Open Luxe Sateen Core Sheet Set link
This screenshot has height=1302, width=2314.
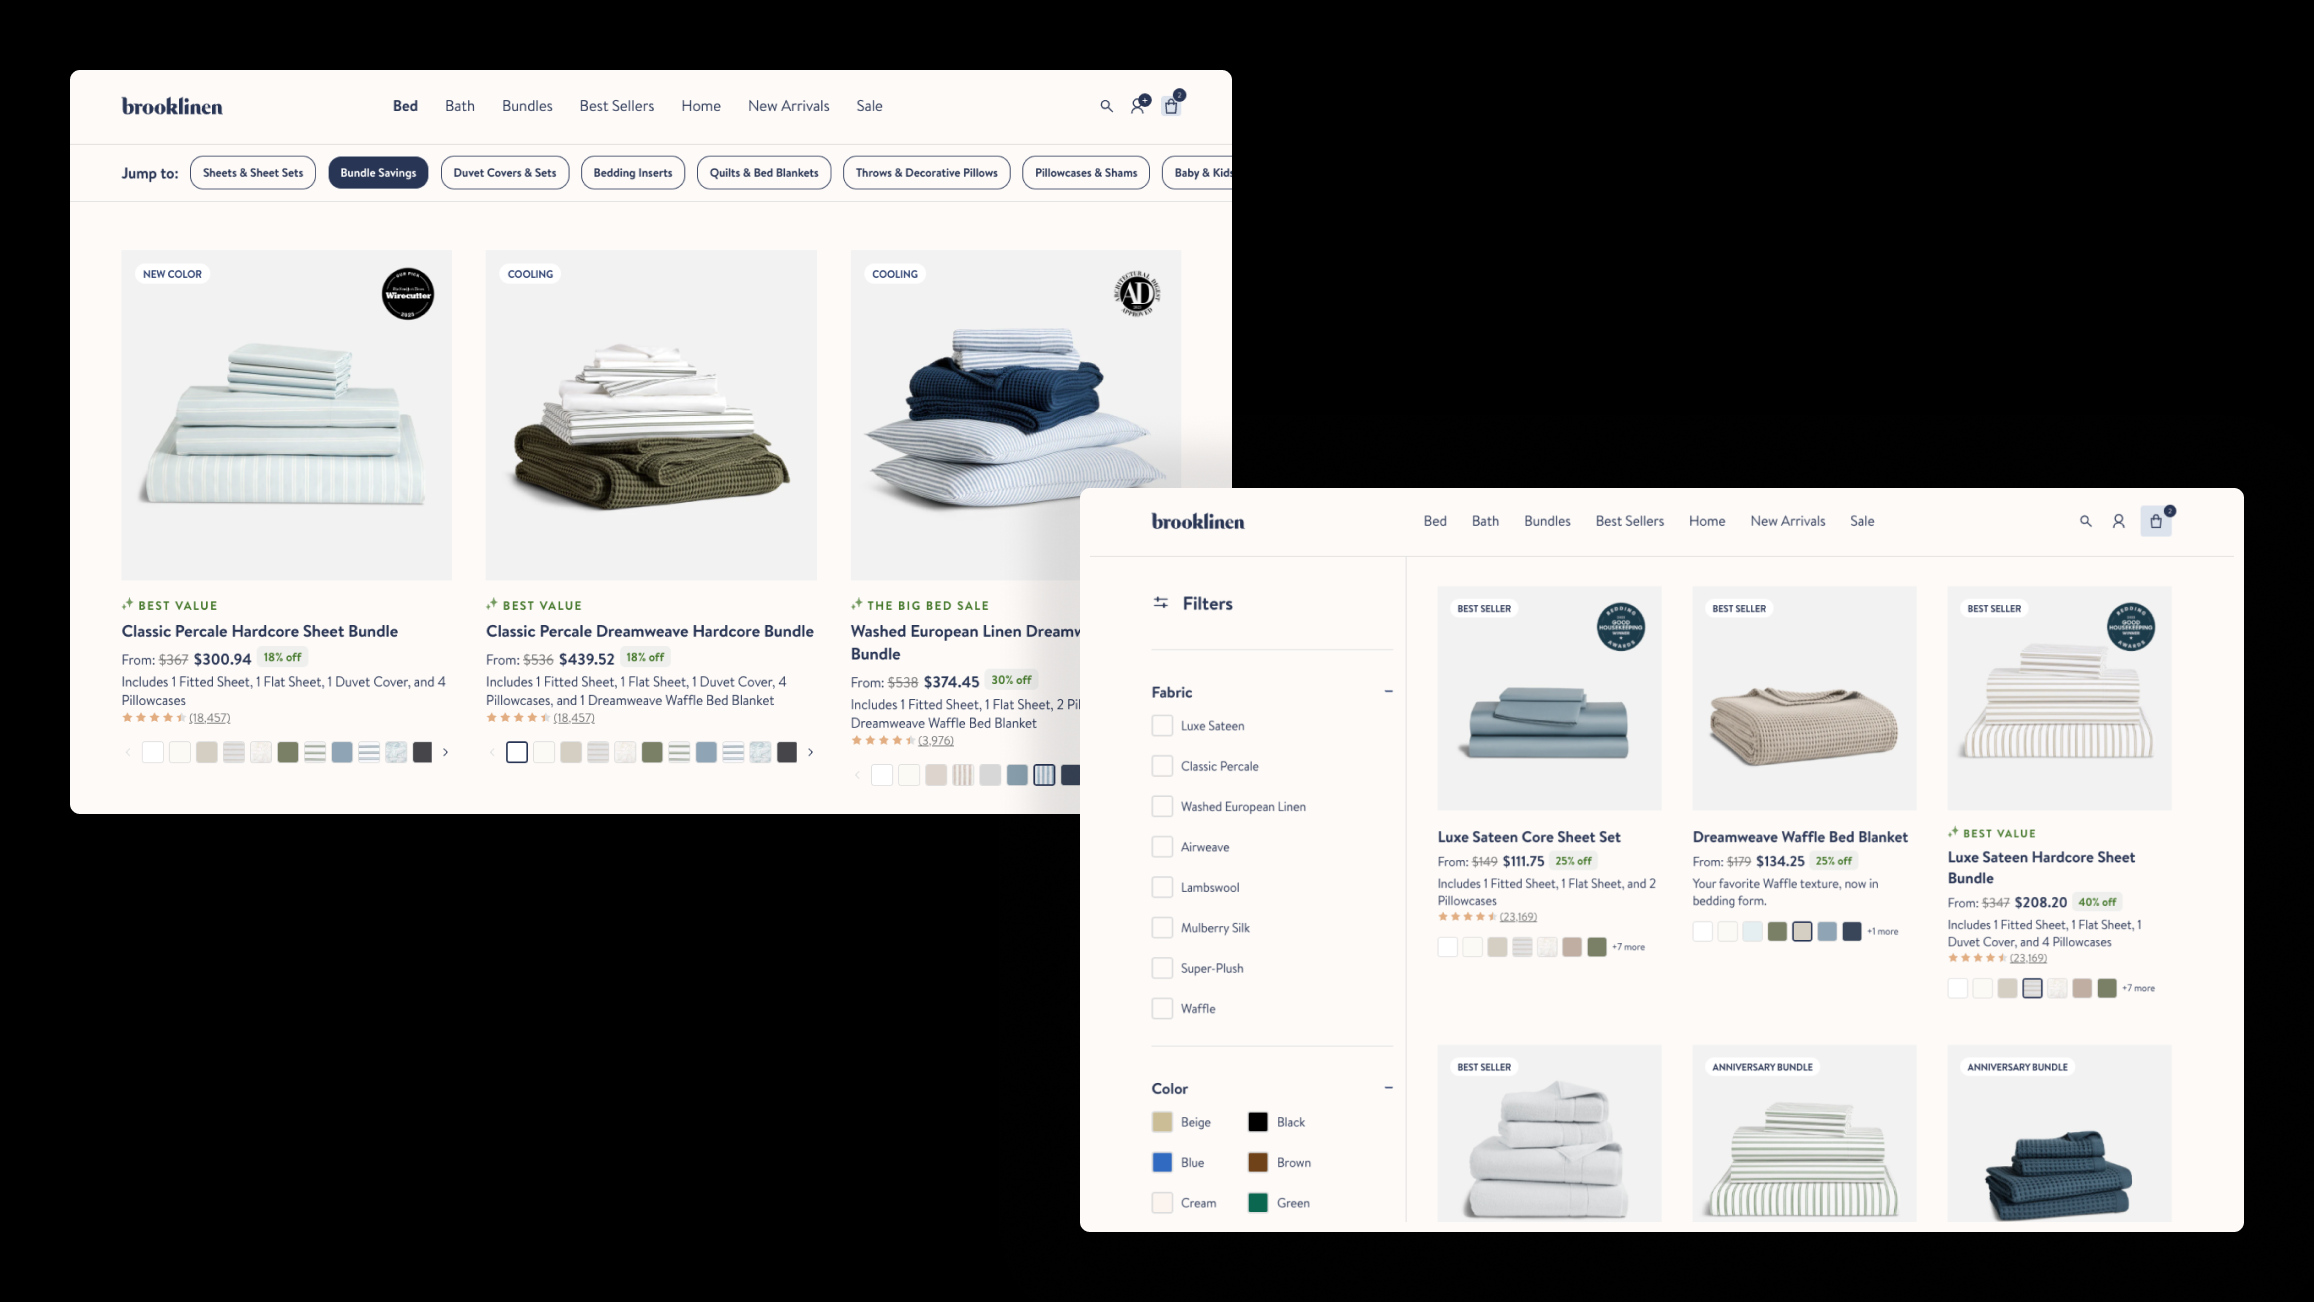click(1528, 837)
